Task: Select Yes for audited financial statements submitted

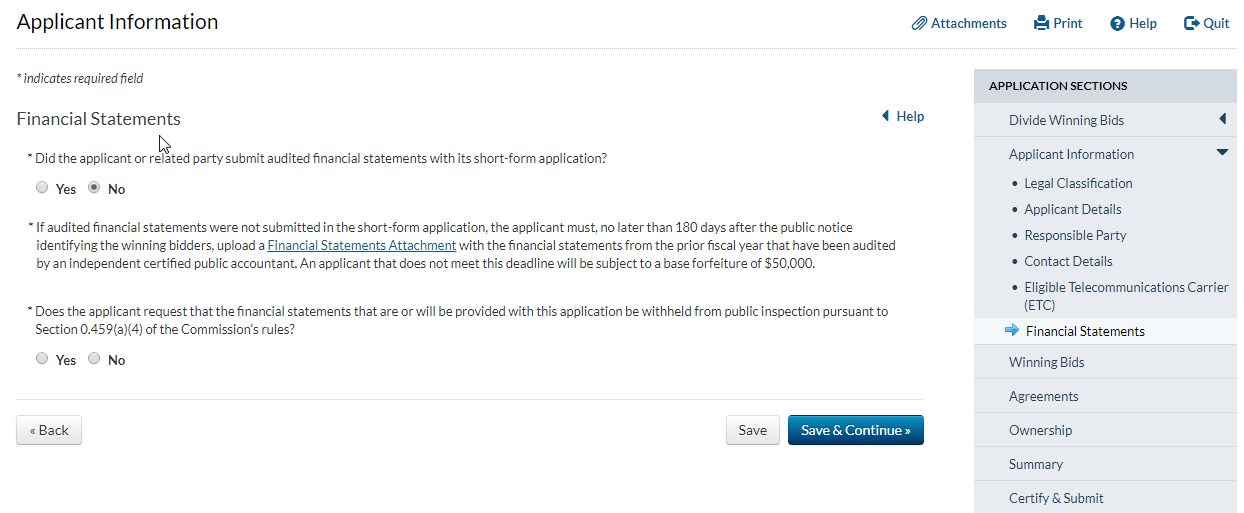Action: (42, 187)
